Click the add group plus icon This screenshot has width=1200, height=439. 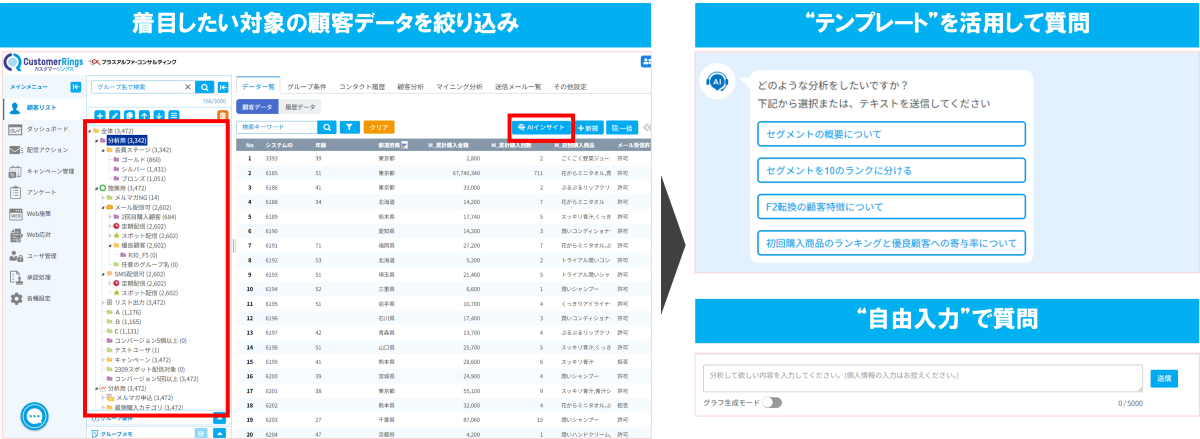(99, 116)
